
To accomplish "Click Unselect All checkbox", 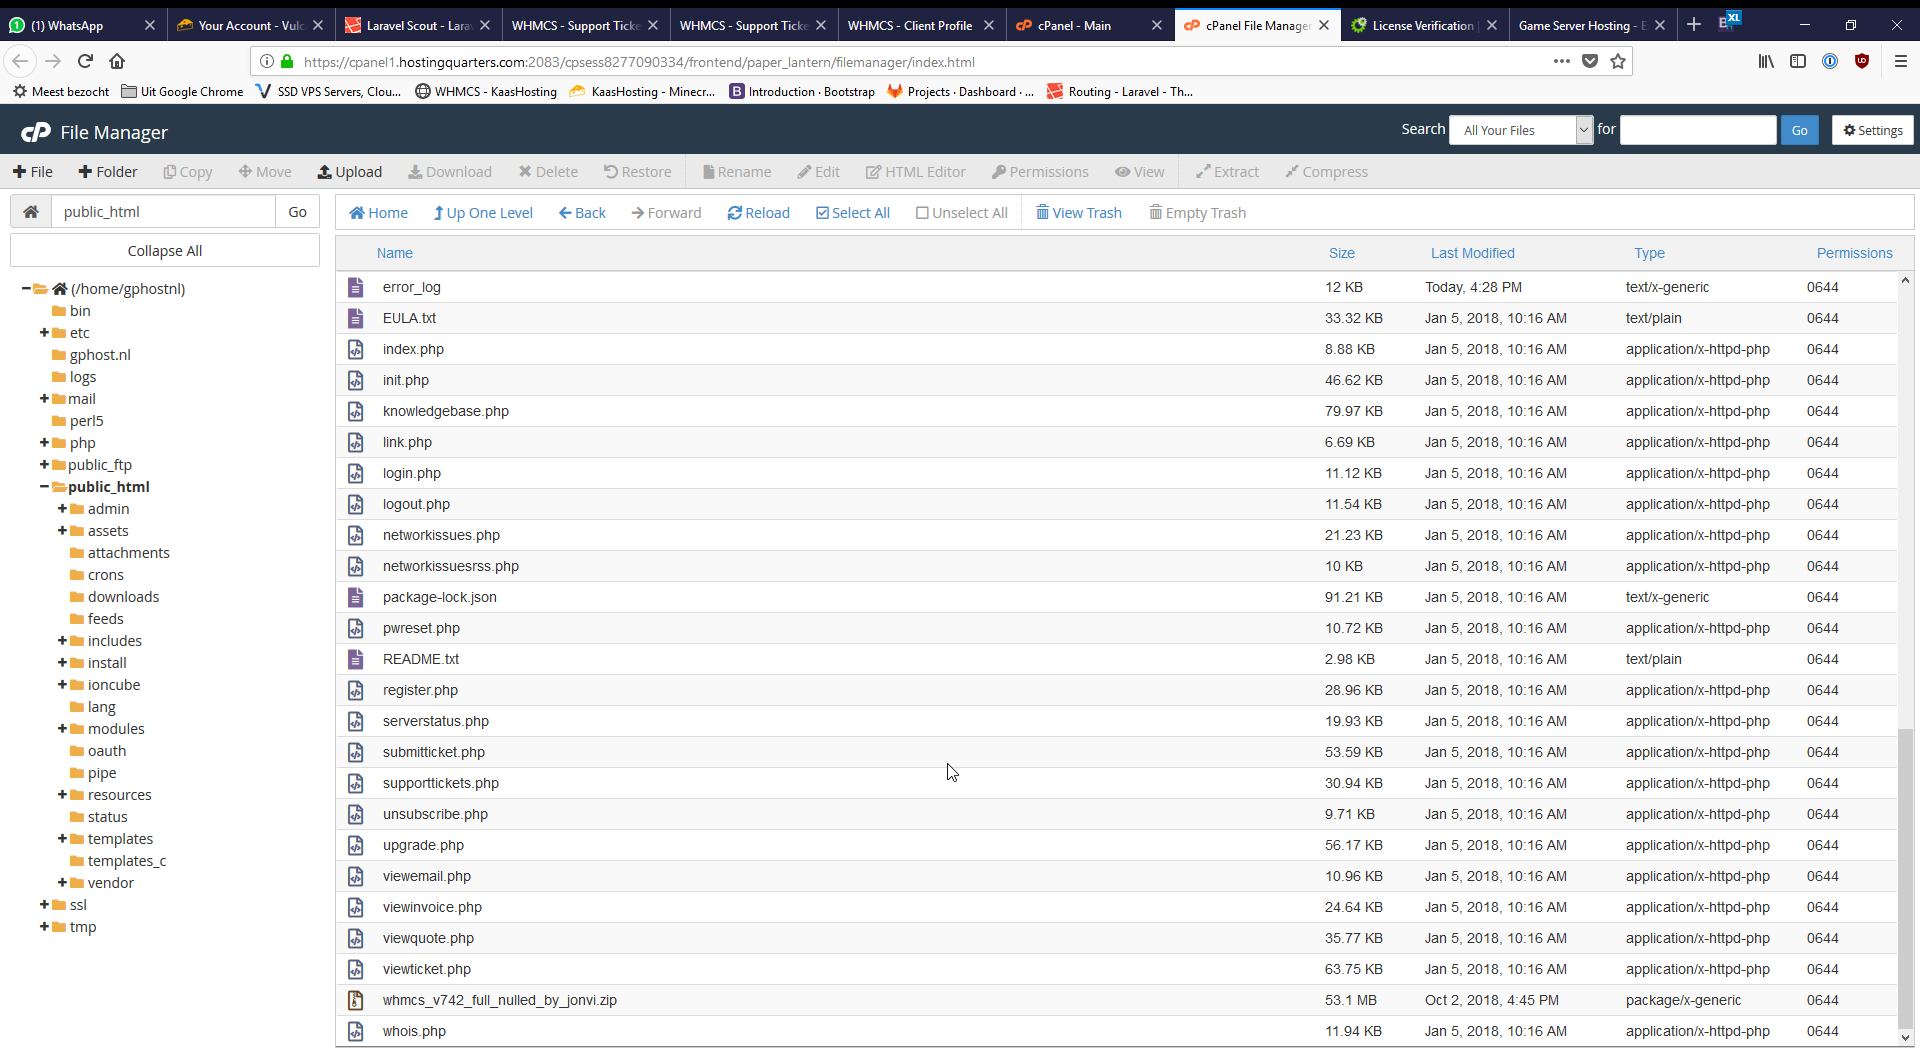I will coord(961,213).
